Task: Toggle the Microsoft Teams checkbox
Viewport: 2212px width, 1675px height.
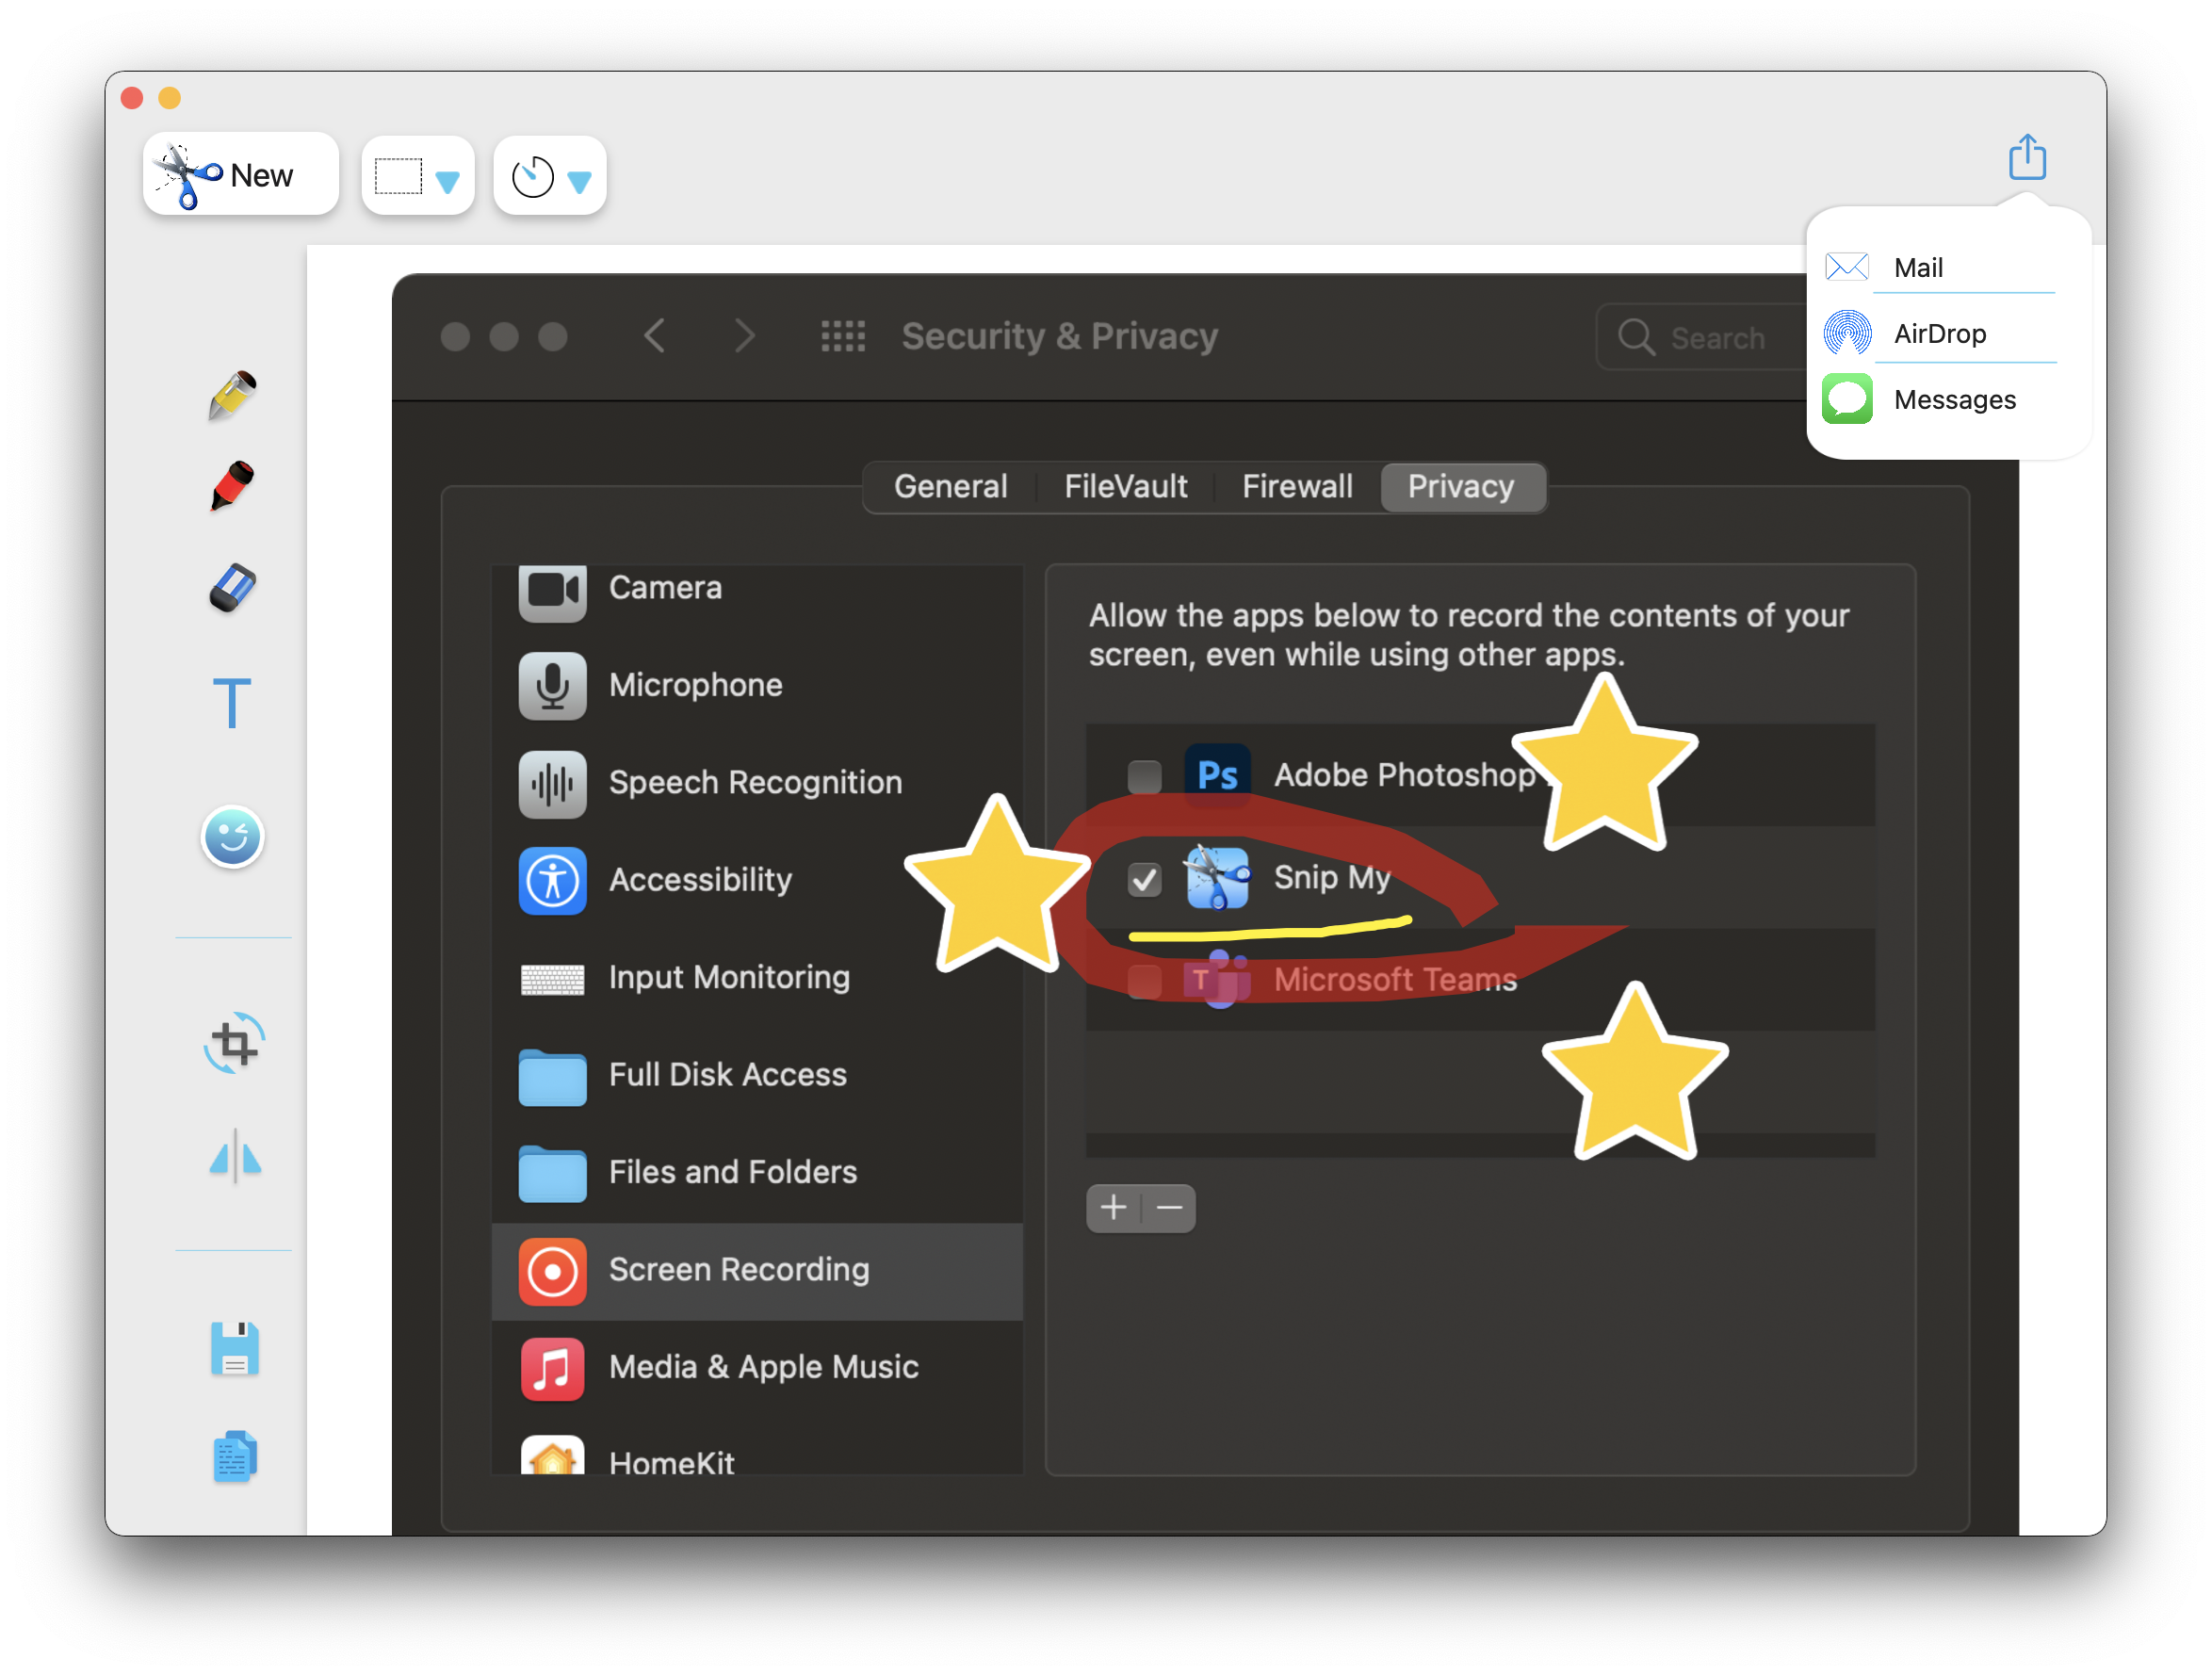Action: pyautogui.click(x=1144, y=981)
